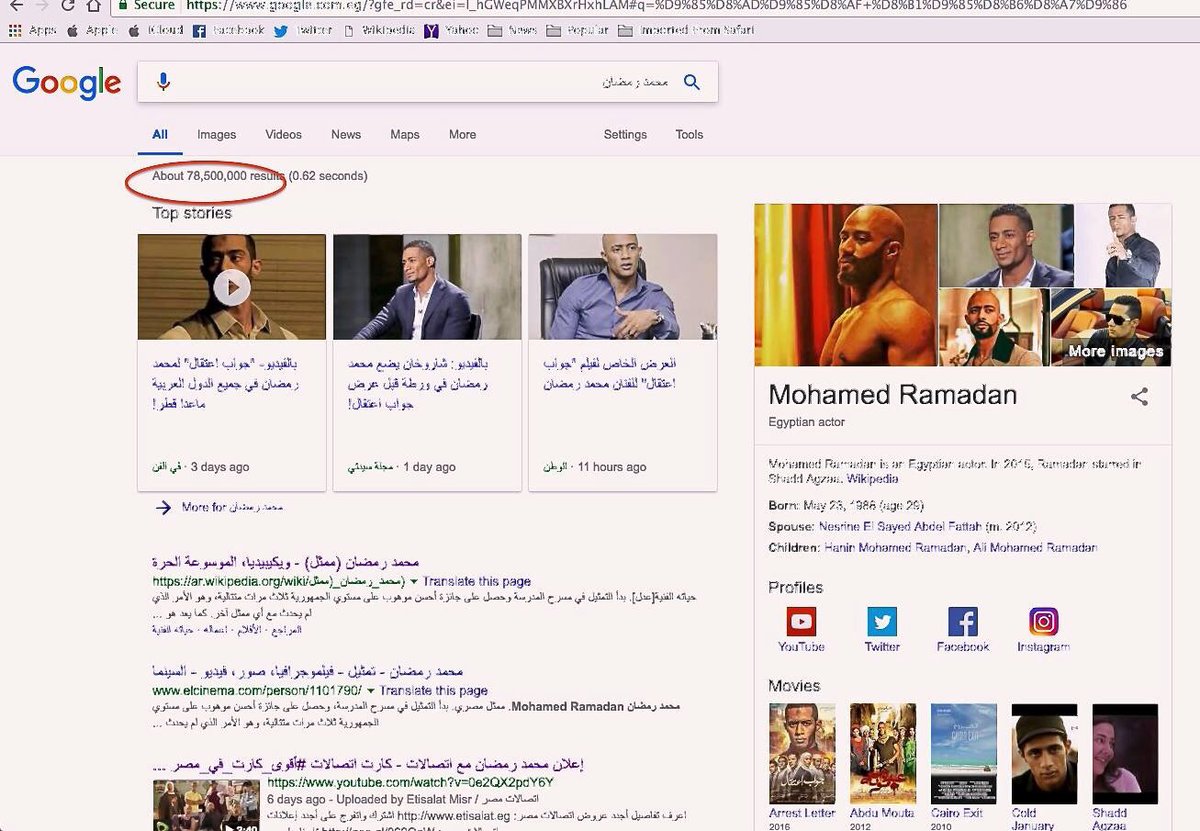Click Translate this page for Wikipedia result
The width and height of the screenshot is (1200, 831).
click(477, 581)
